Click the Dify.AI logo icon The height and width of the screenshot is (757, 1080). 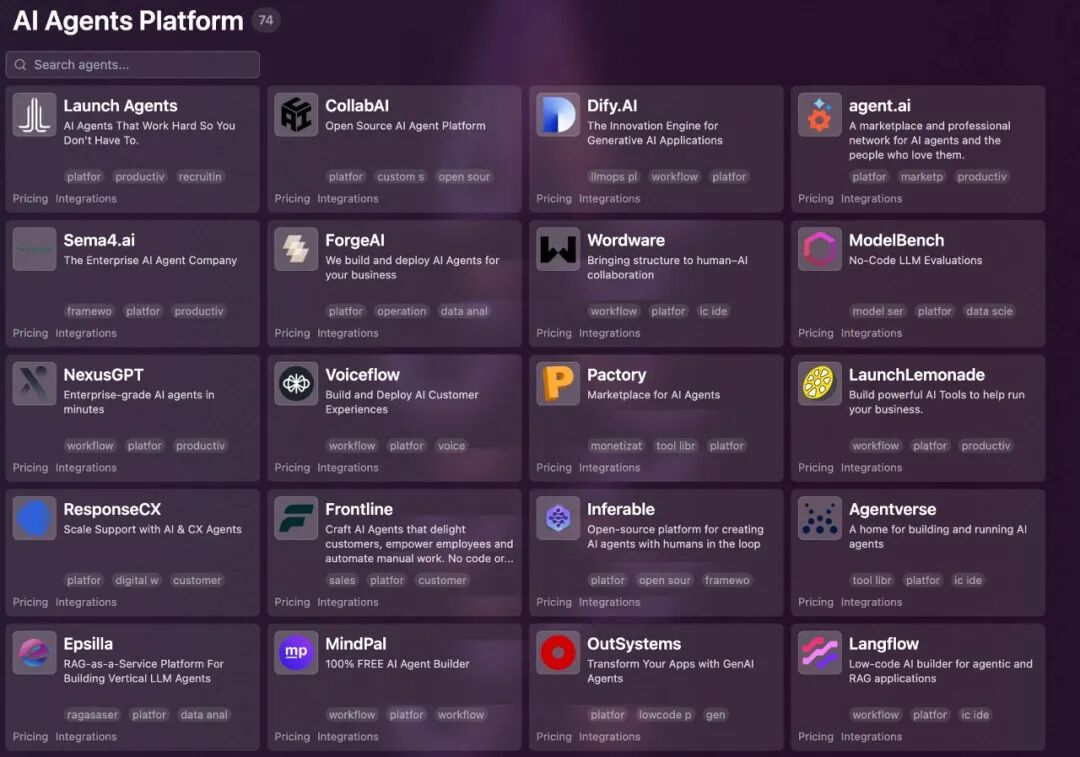click(557, 114)
